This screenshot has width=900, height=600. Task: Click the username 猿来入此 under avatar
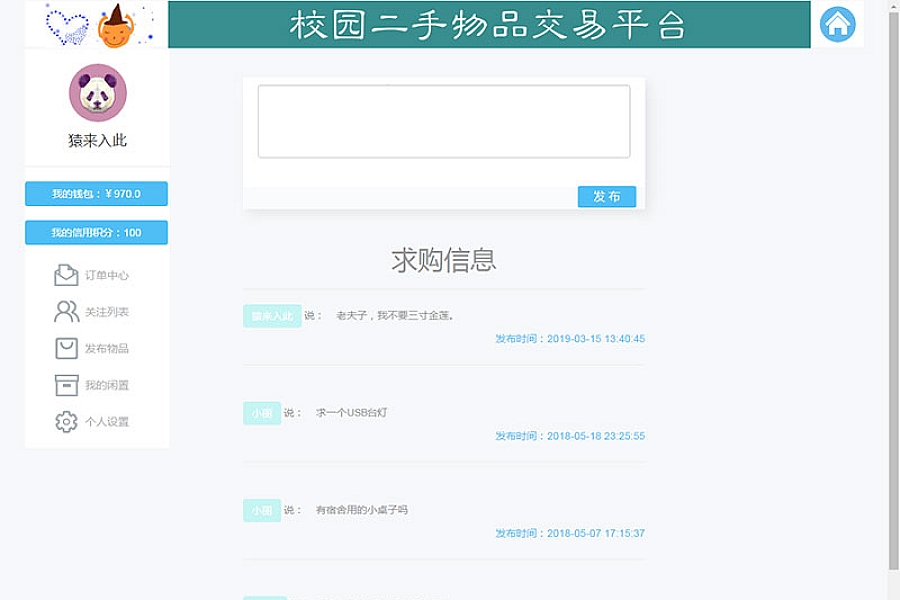(97, 141)
